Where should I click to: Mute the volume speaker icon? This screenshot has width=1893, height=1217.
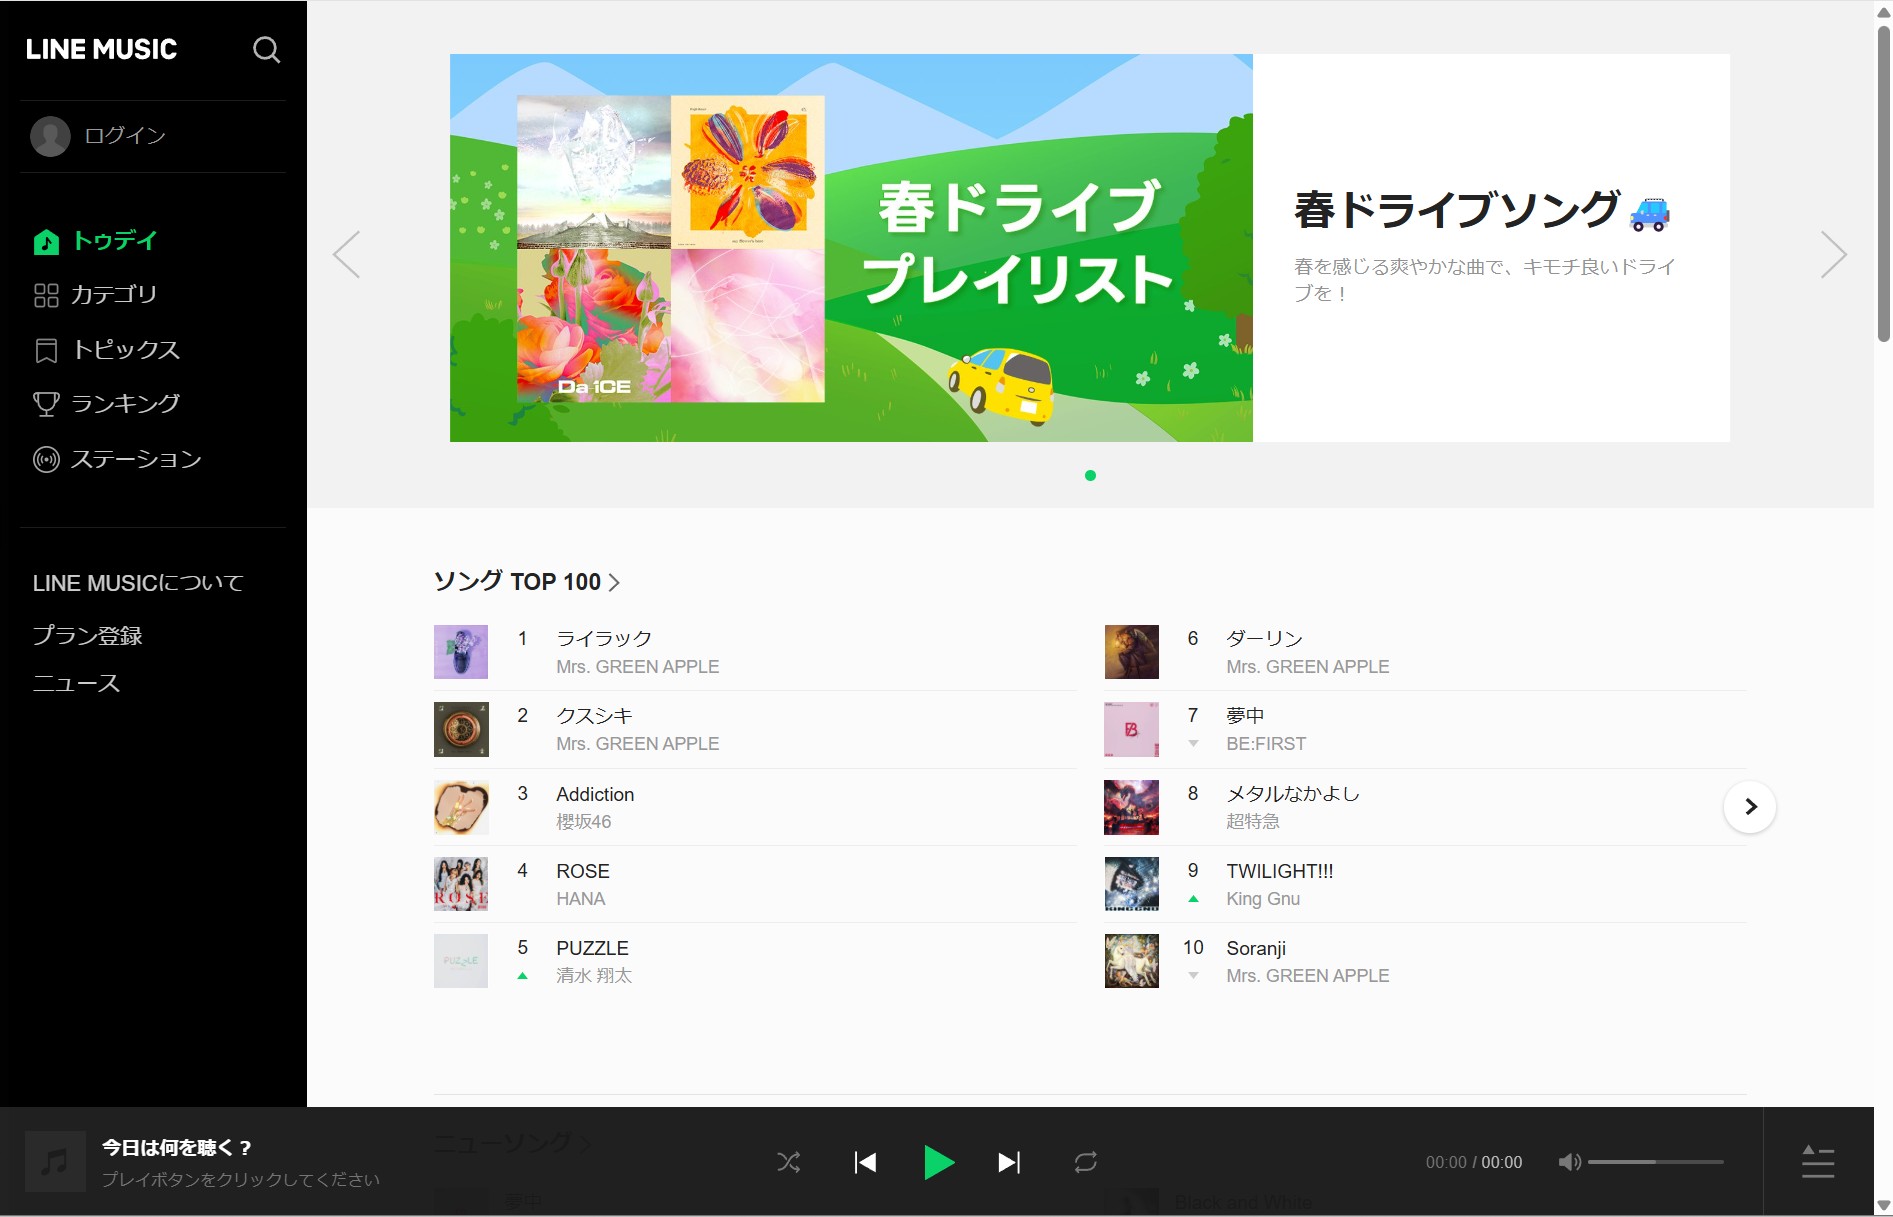click(1570, 1162)
